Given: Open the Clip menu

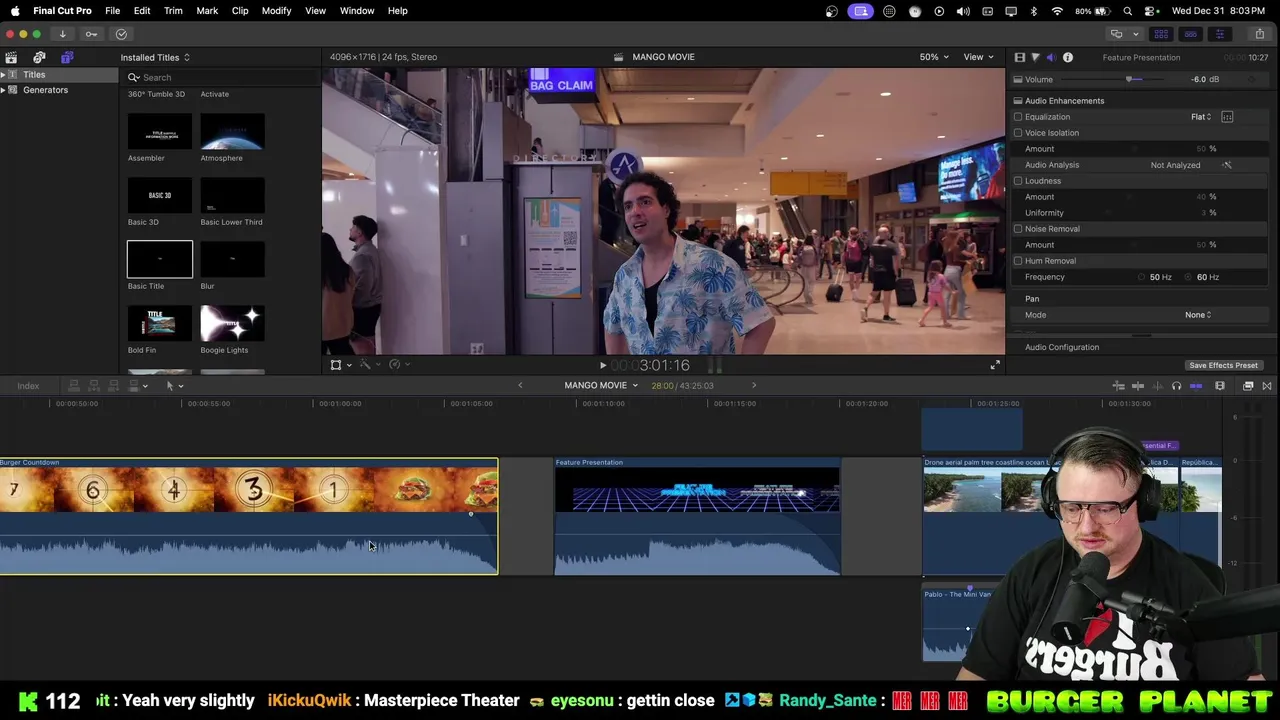Looking at the screenshot, I should (x=240, y=11).
